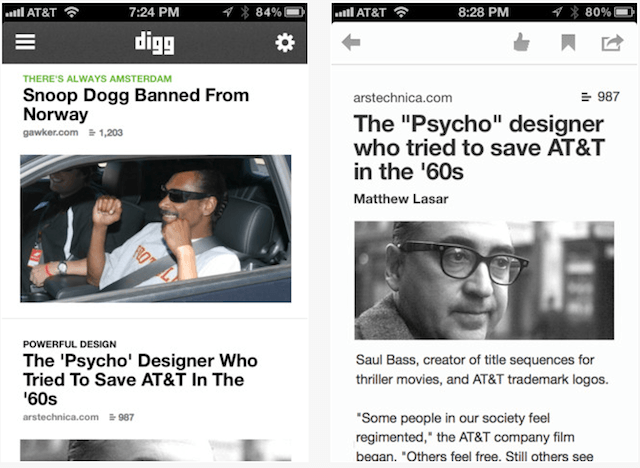The width and height of the screenshot is (640, 468).
Task: Tap the arstechnica.com source in the feed
Action: pos(61,417)
